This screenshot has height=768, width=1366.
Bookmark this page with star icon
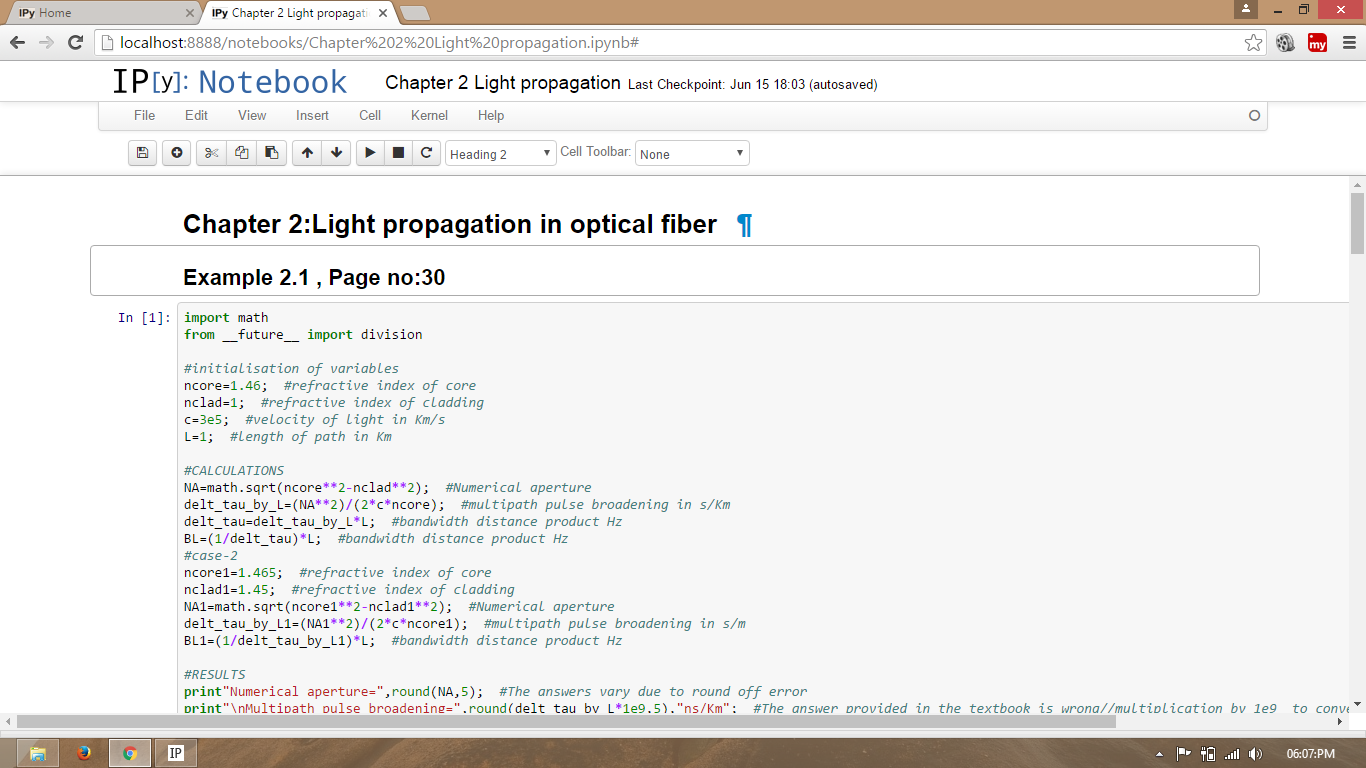click(x=1253, y=43)
